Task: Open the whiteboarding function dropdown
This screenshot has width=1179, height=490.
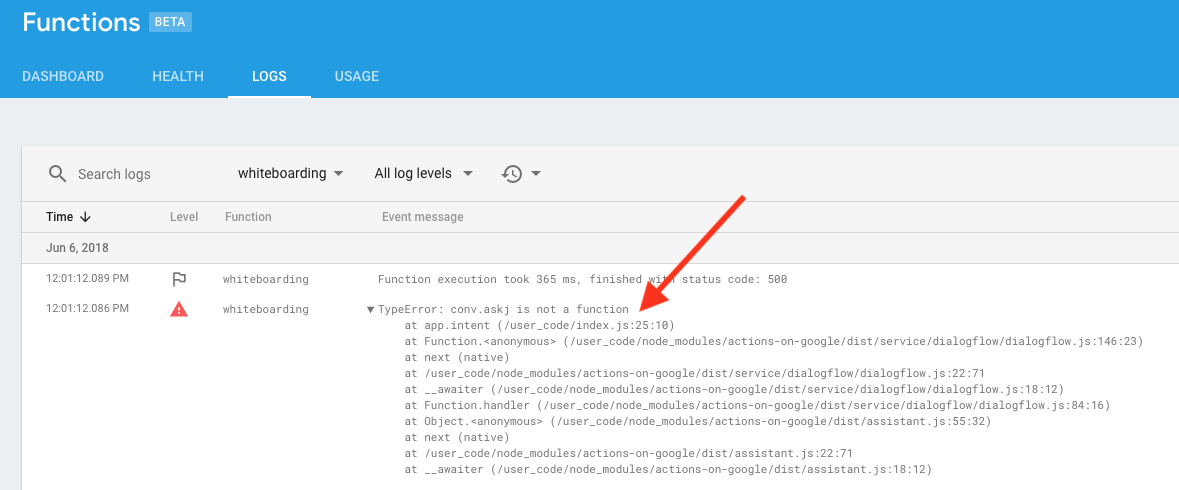Action: coord(290,174)
